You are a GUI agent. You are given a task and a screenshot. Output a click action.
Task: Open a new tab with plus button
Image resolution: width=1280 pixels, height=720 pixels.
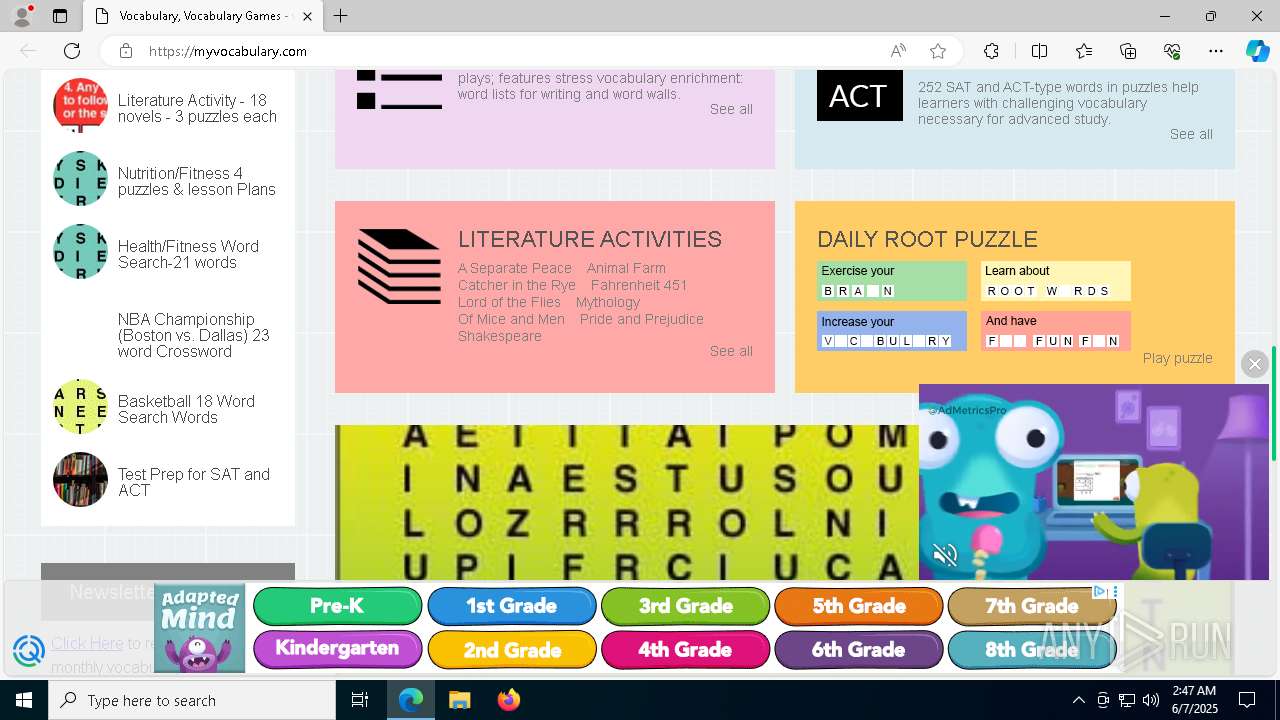[341, 16]
